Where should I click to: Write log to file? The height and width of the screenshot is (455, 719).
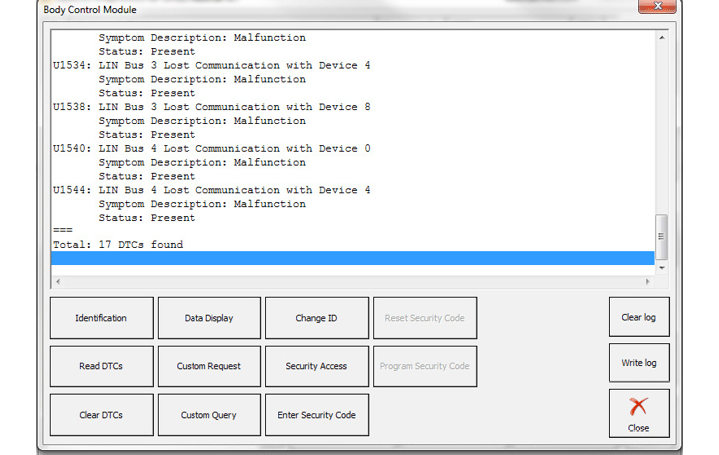(x=638, y=363)
